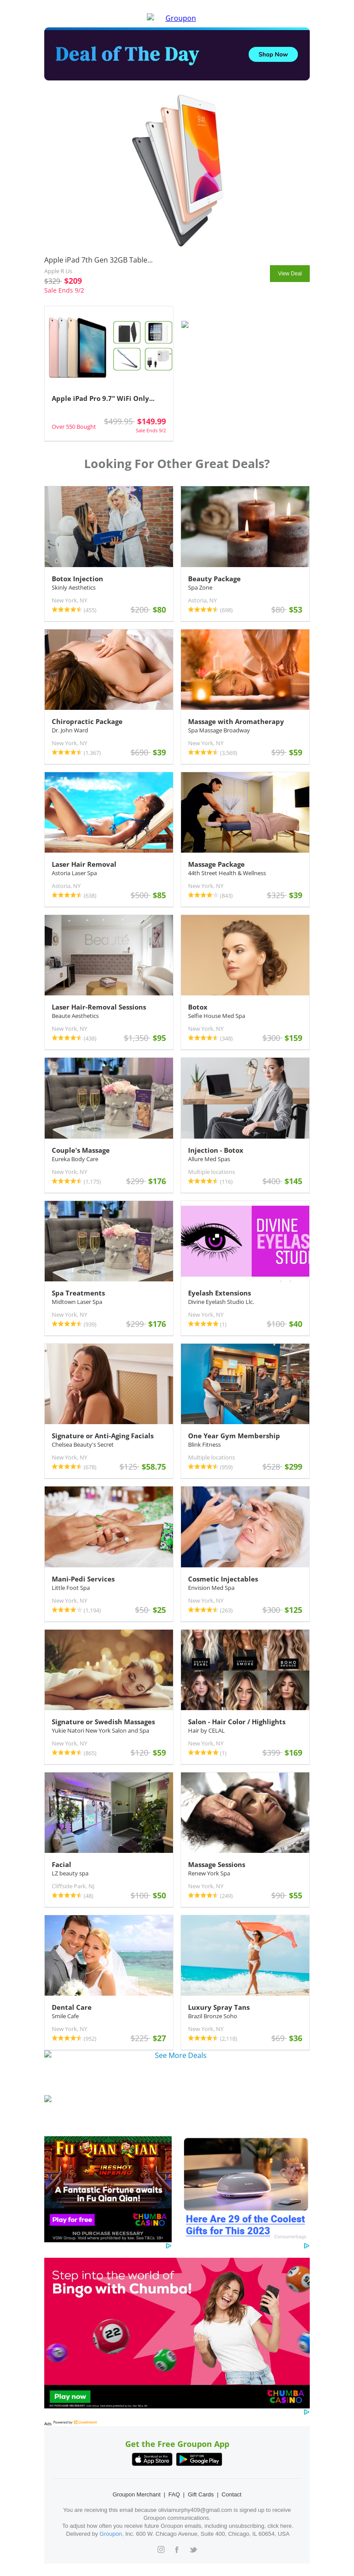Select the Apple iPad Pro 9.7" deal thumbnail
This screenshot has width=354, height=2576.
click(108, 346)
